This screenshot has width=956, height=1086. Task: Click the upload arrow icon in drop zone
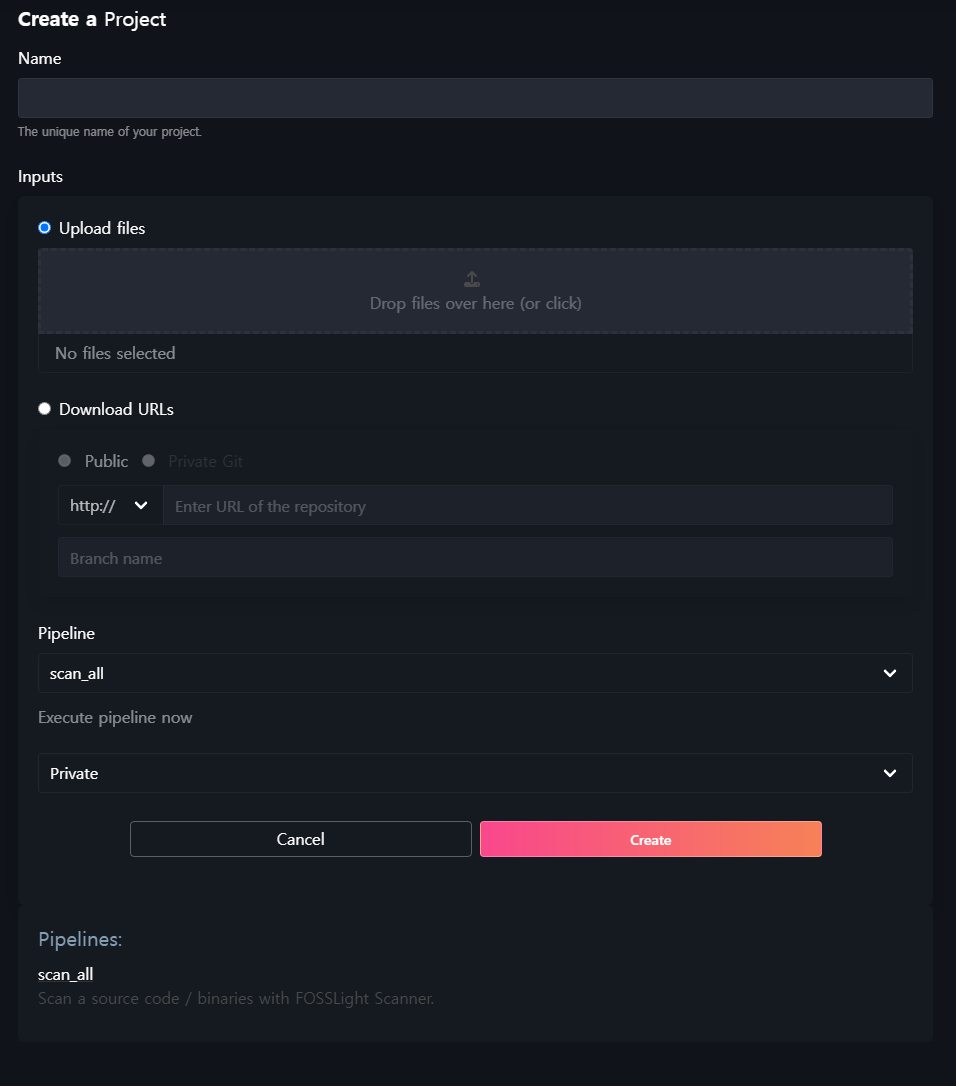(x=474, y=280)
